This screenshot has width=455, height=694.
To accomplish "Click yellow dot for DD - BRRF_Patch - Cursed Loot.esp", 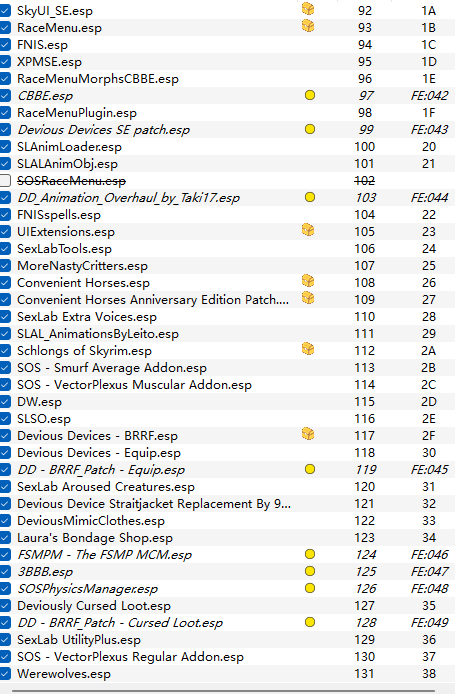I will pyautogui.click(x=310, y=622).
